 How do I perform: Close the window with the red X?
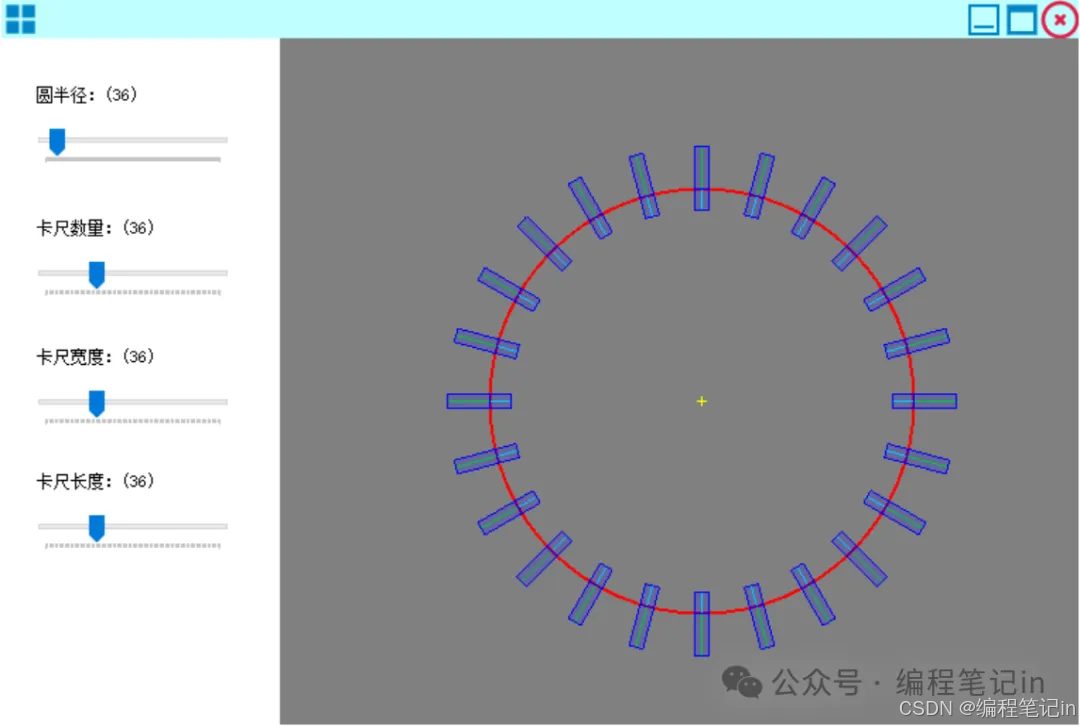1059,19
